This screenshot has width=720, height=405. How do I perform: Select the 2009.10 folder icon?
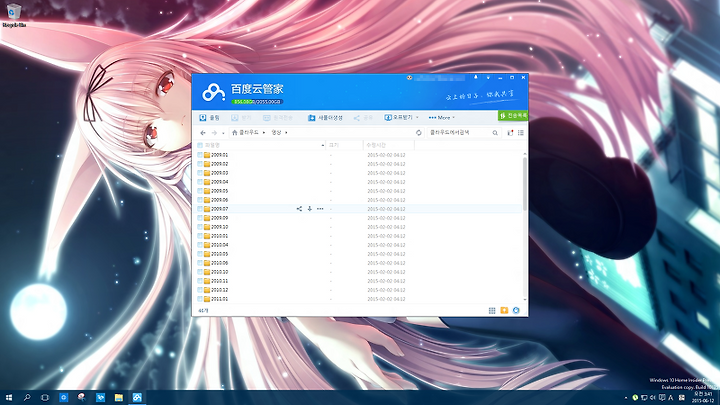coord(207,227)
